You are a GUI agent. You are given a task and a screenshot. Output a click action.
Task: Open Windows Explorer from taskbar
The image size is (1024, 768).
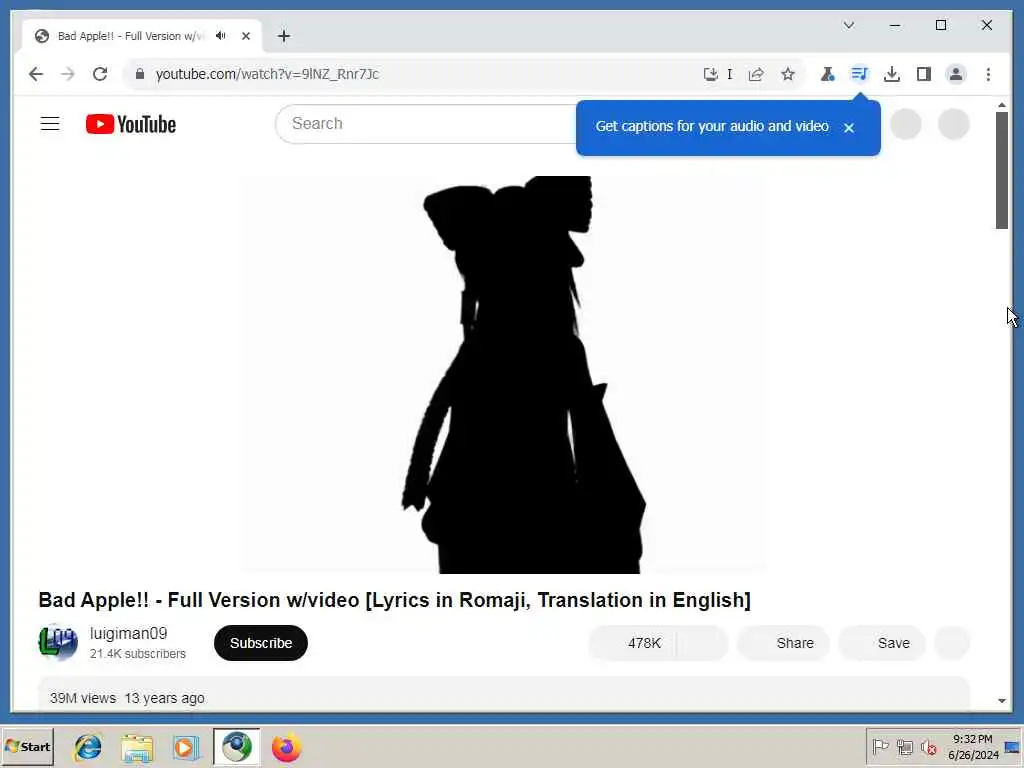point(137,747)
